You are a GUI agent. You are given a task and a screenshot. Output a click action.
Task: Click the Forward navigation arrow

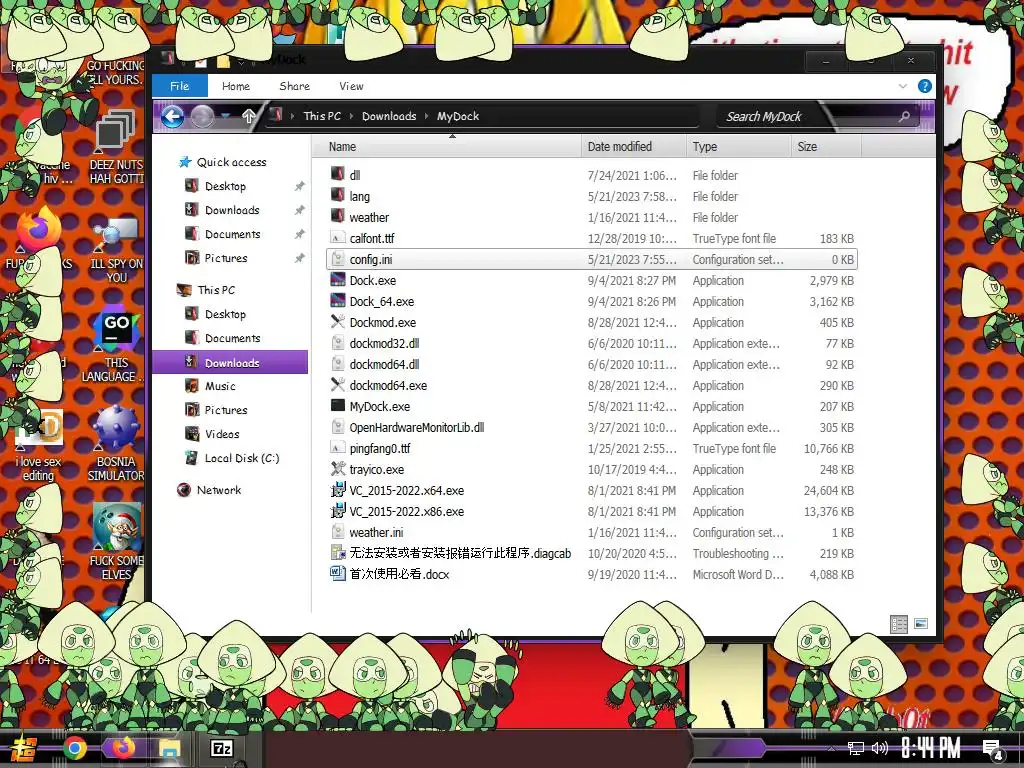(202, 117)
